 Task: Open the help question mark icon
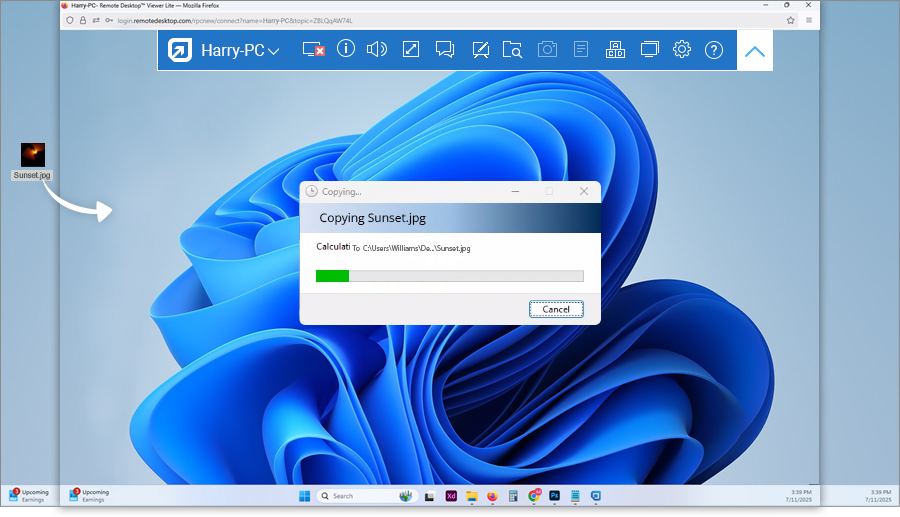714,49
